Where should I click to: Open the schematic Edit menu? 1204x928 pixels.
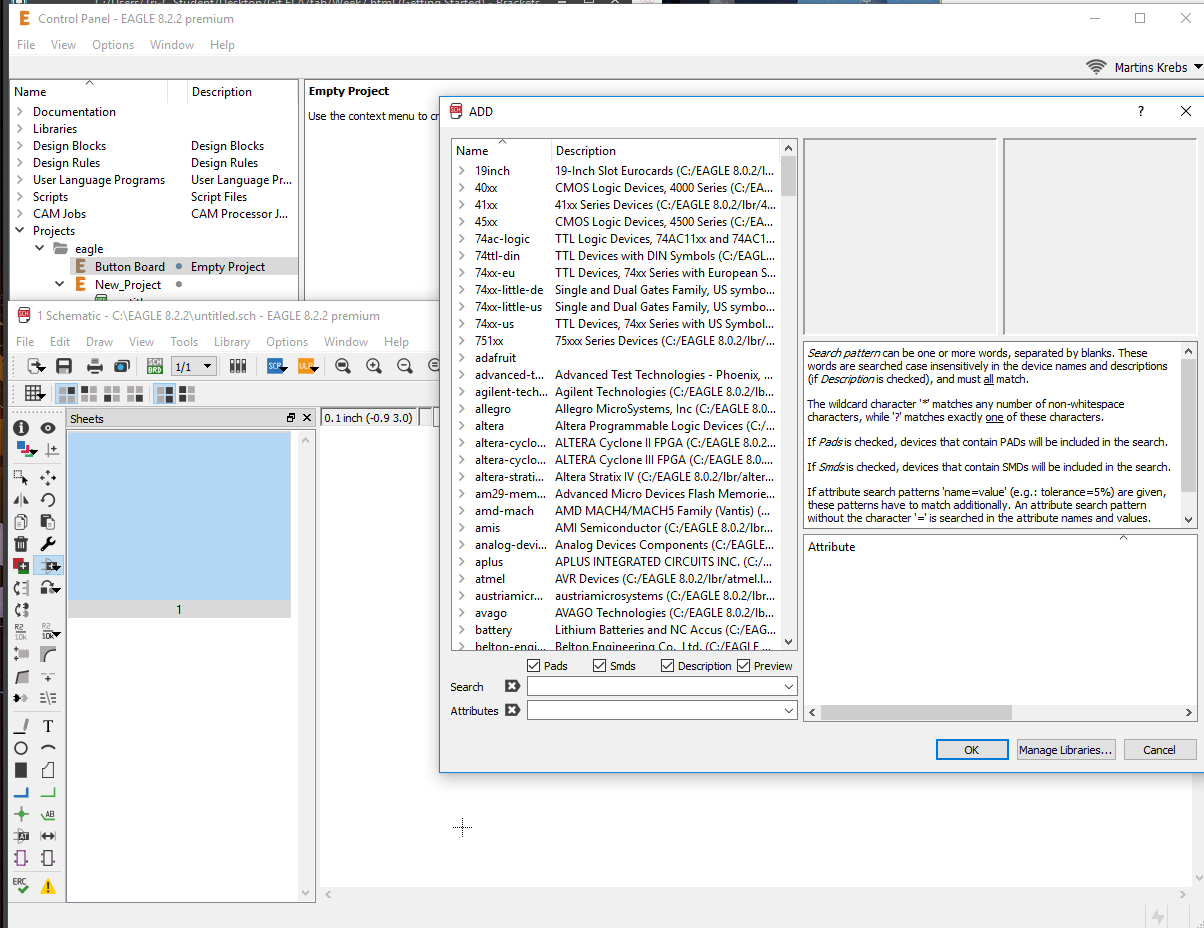[60, 342]
